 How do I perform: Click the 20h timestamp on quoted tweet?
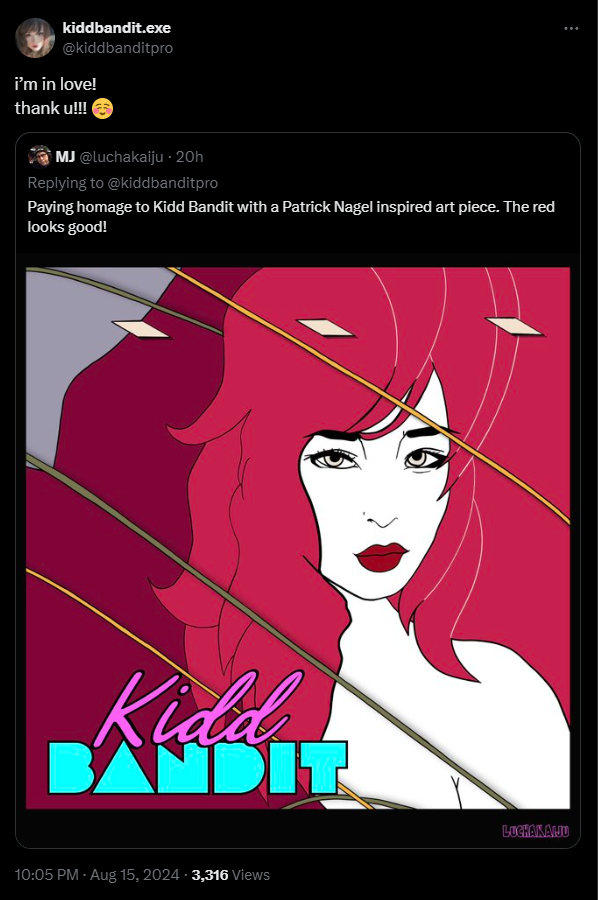pos(189,157)
